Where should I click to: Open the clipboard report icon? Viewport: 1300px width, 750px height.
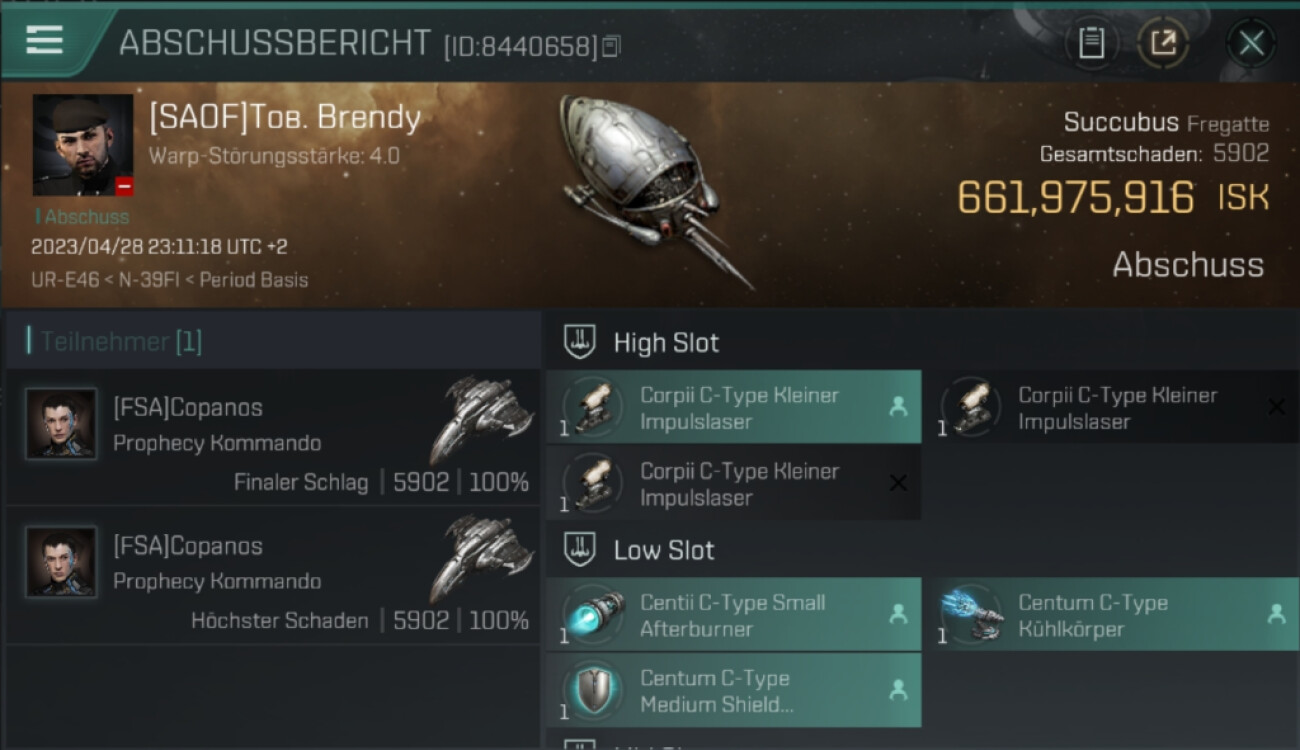pyautogui.click(x=1091, y=43)
